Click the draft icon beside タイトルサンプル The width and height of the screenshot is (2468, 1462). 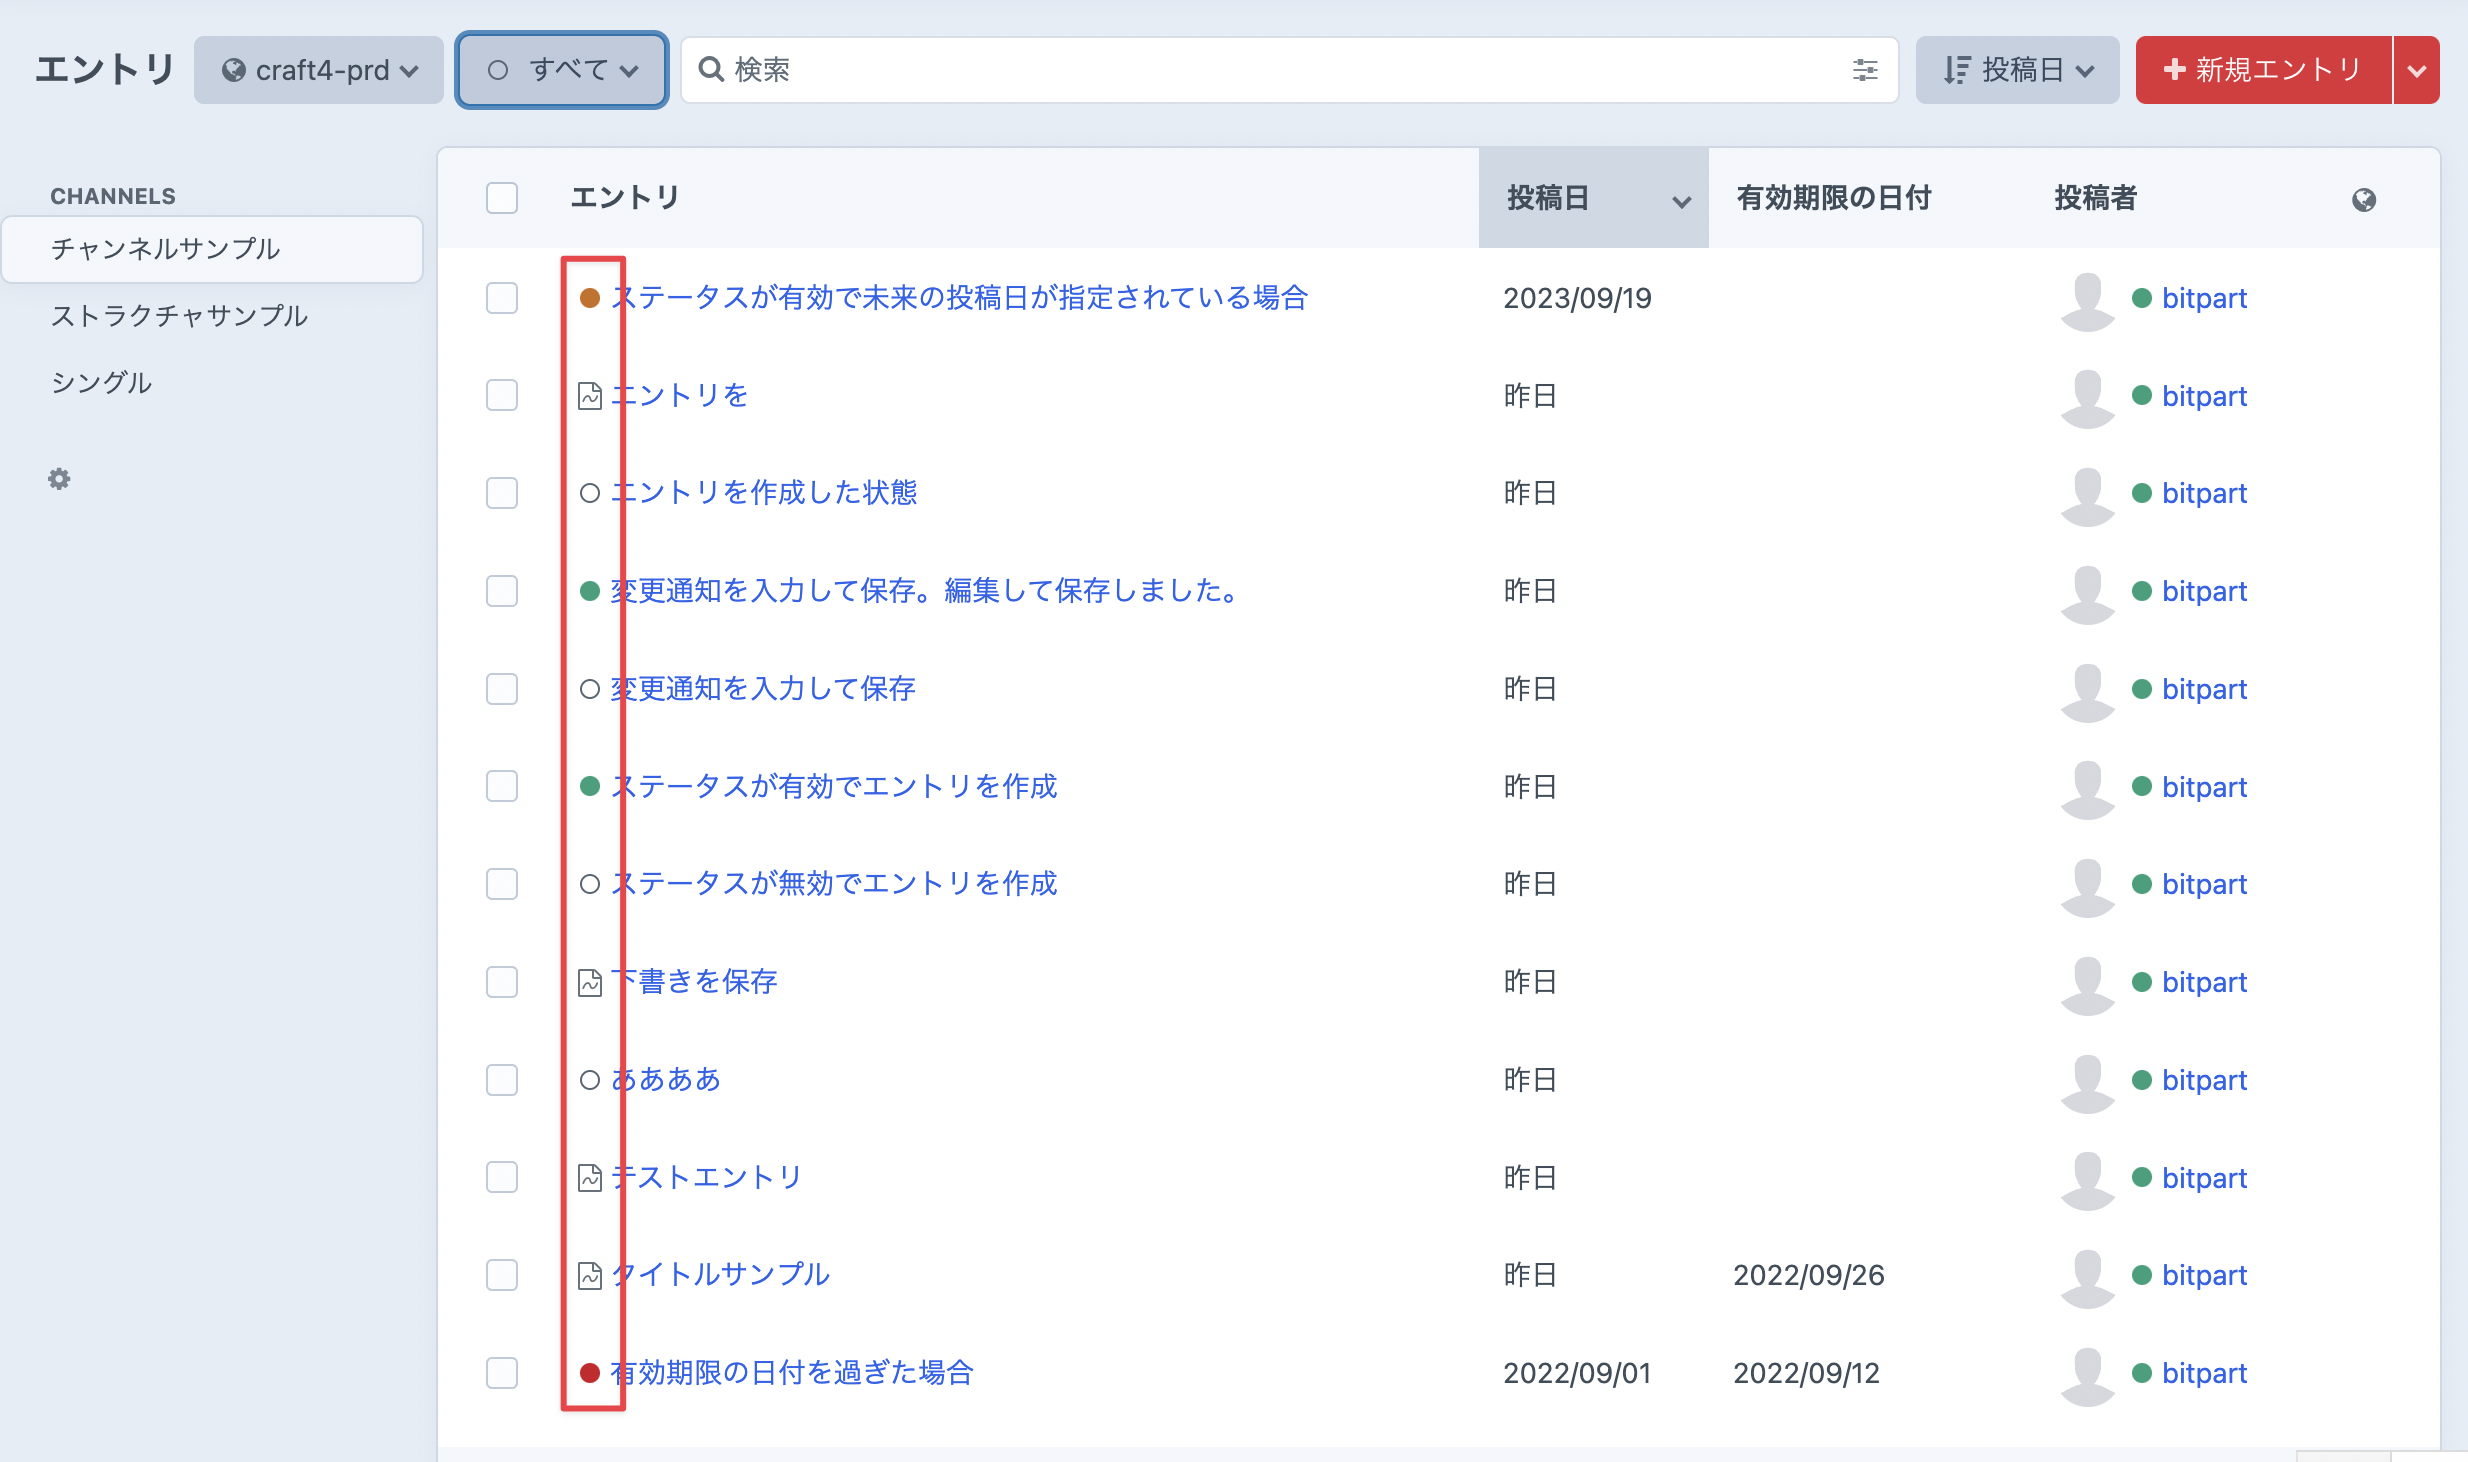click(x=590, y=1276)
